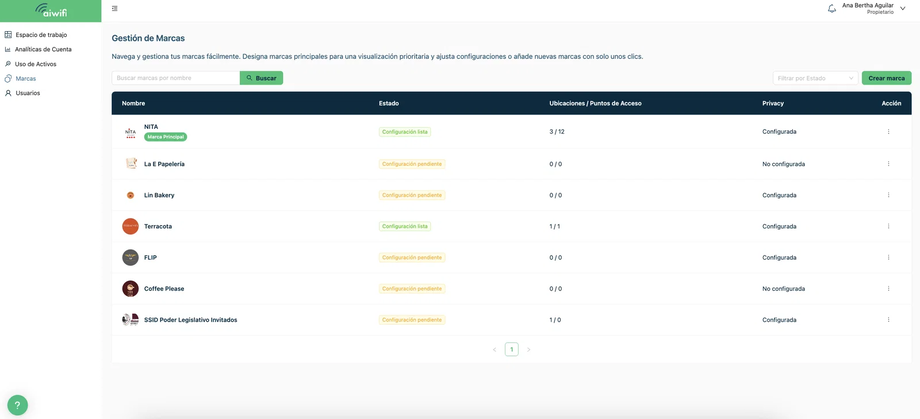This screenshot has width=920, height=419.
Task: Click the Nombre column header
Action: [x=133, y=103]
